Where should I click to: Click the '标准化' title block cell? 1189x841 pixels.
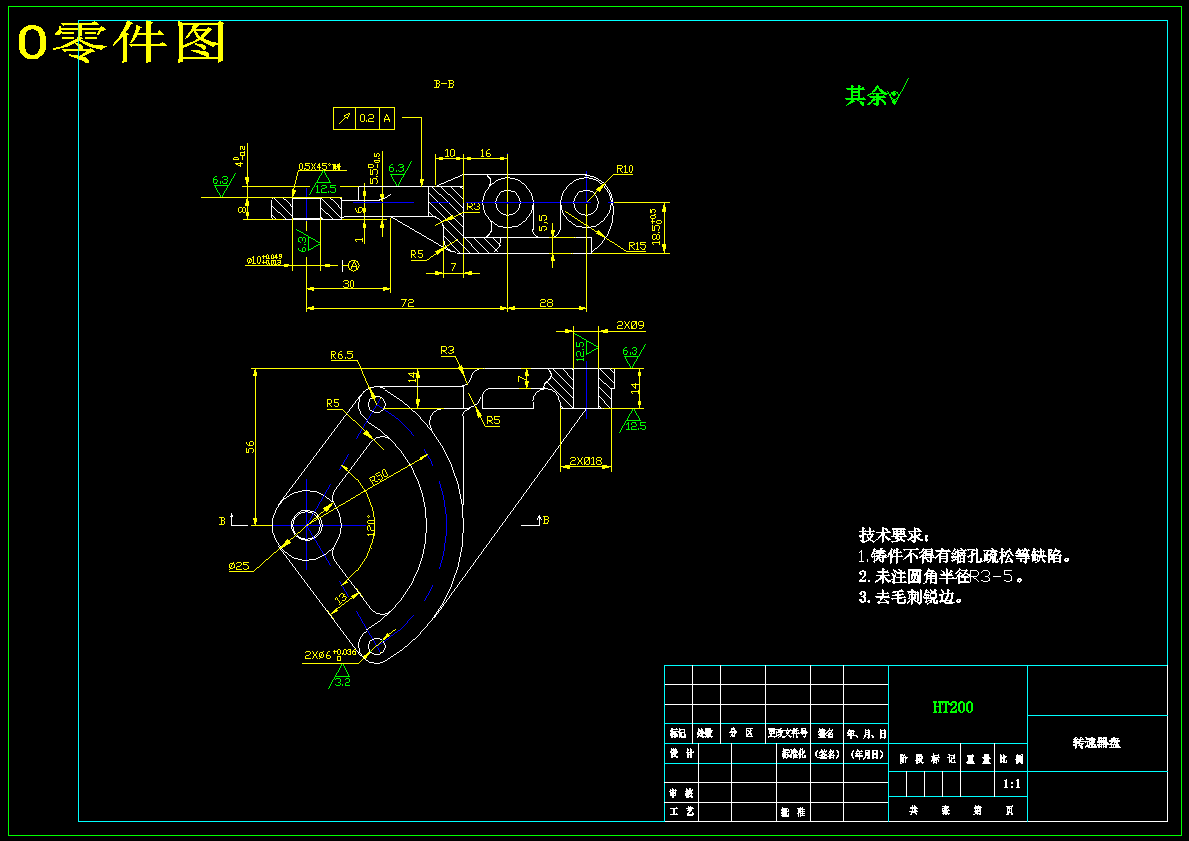(x=793, y=754)
